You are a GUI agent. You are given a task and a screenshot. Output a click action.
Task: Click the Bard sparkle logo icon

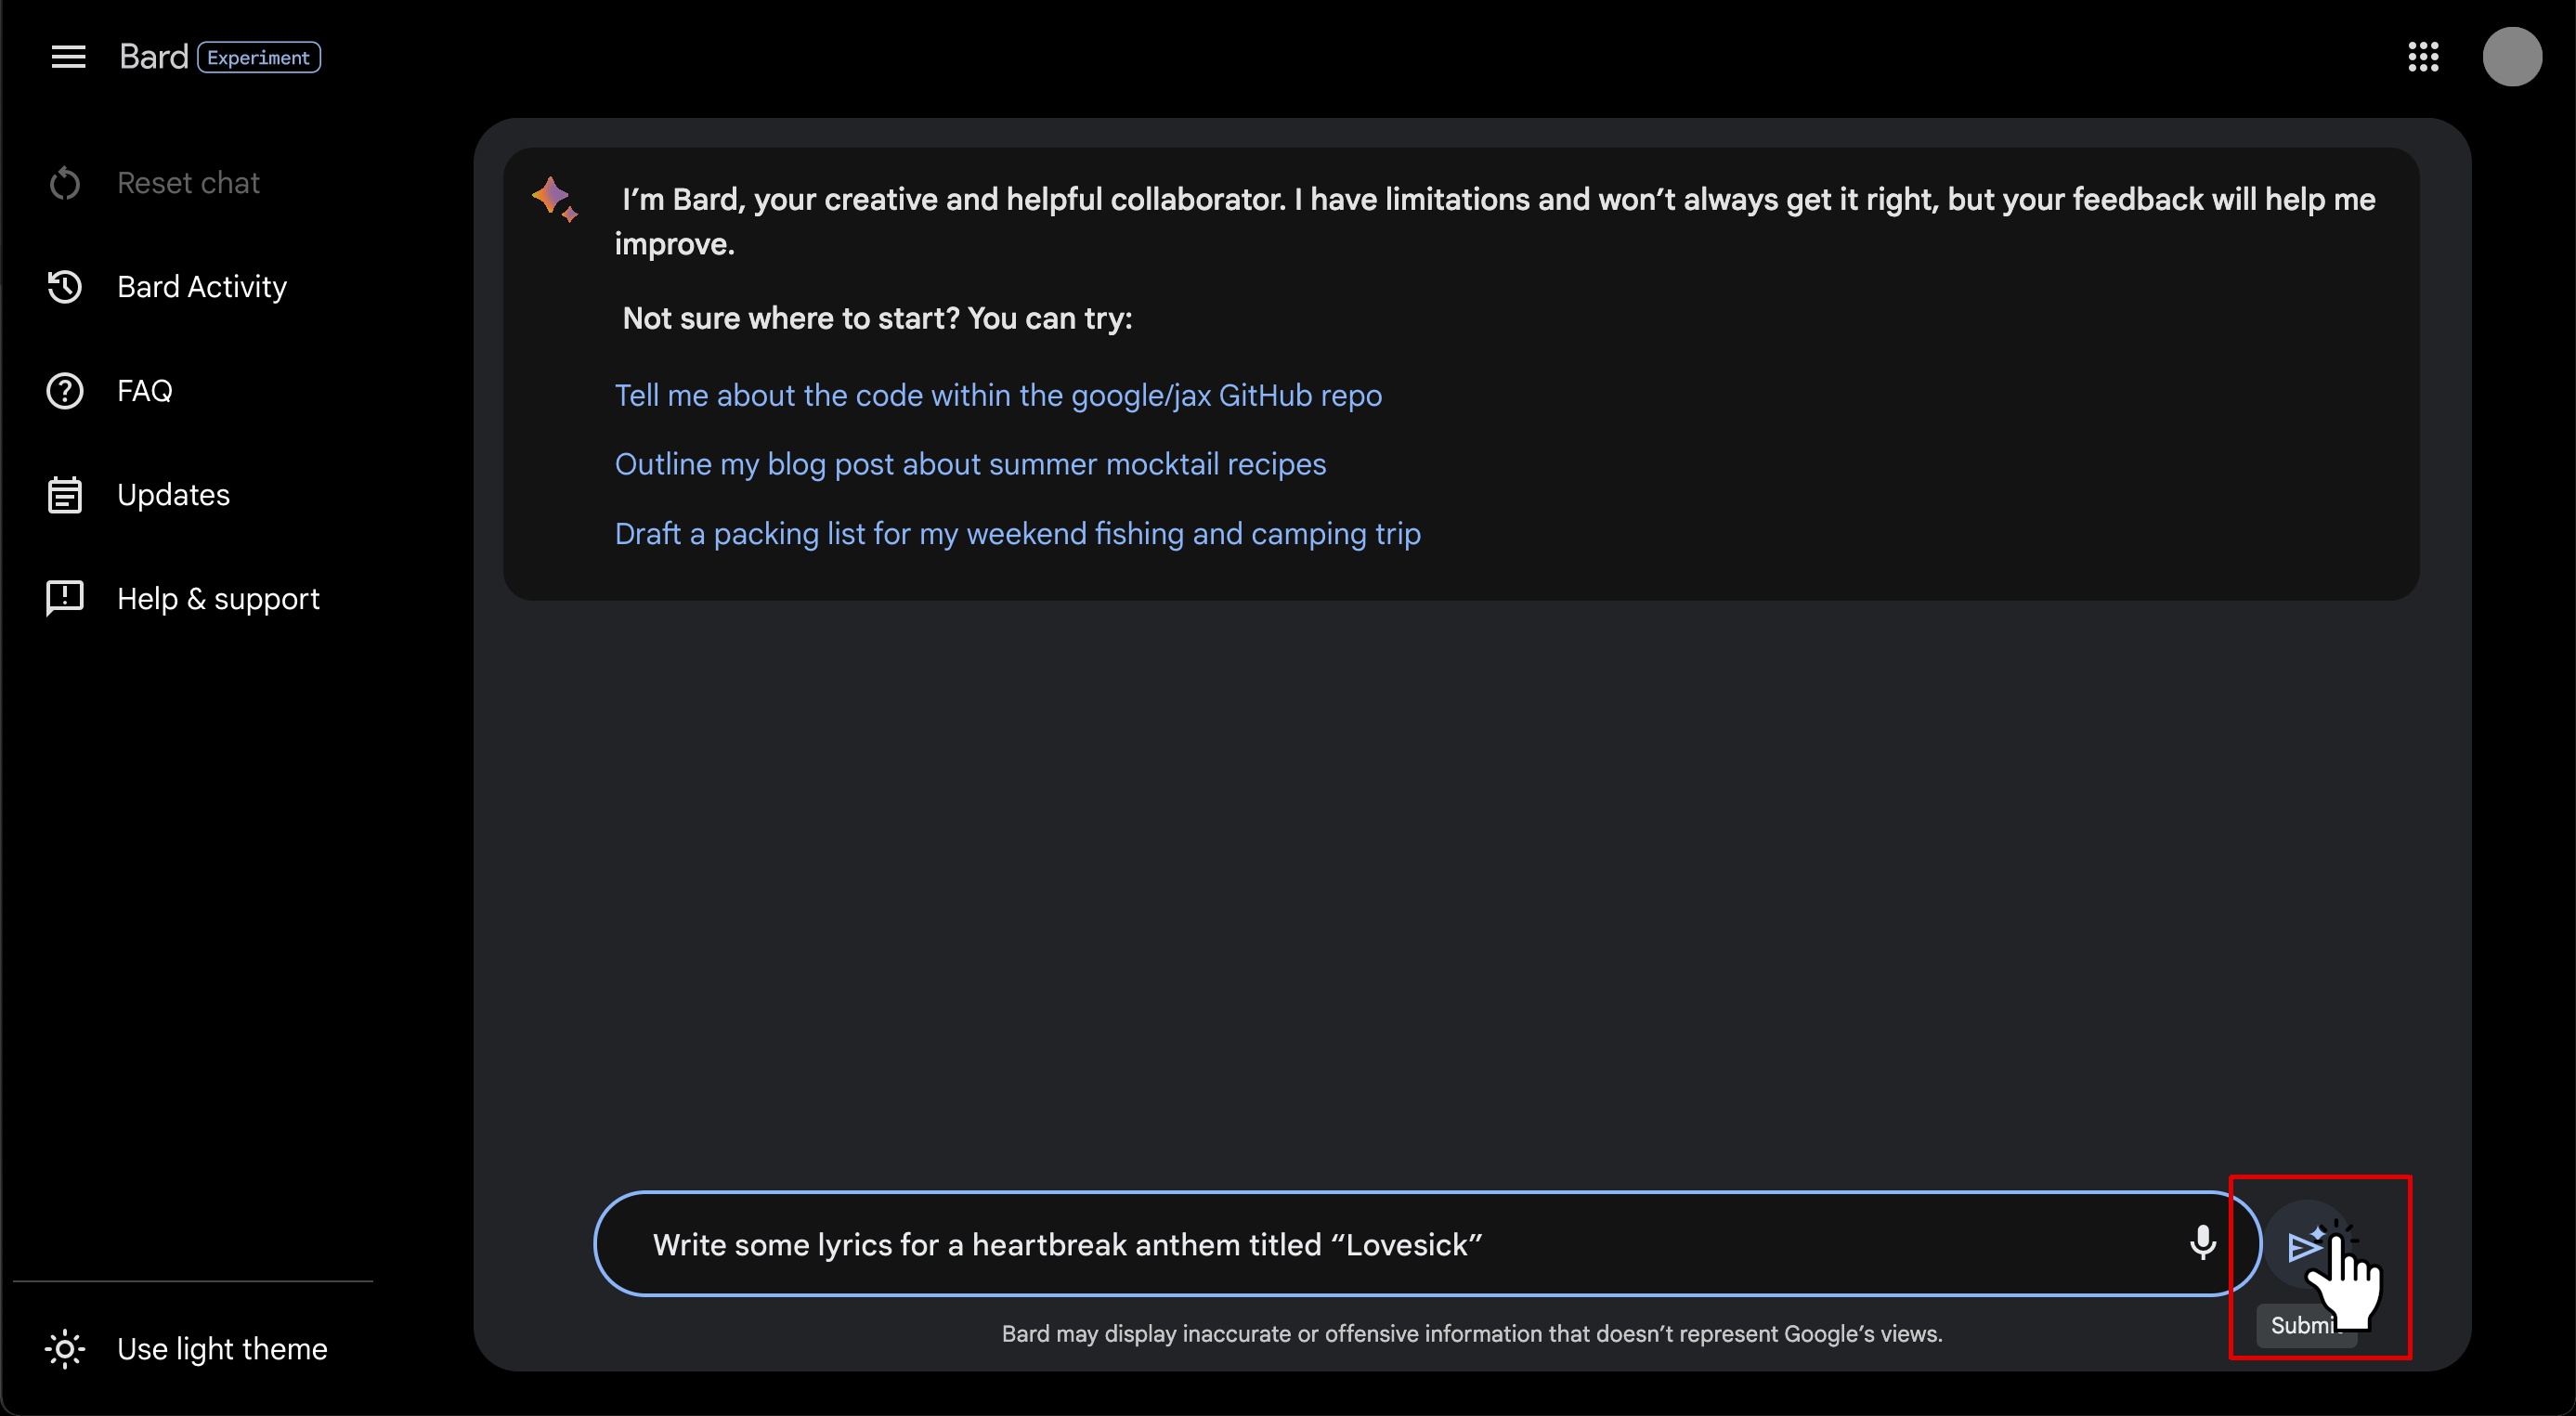[x=554, y=198]
